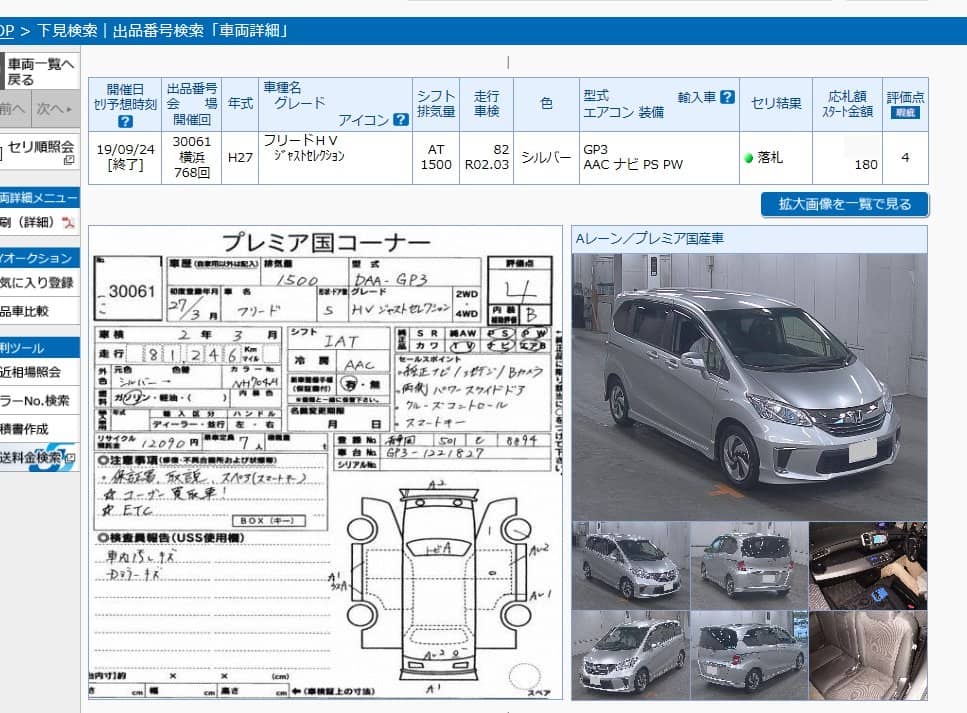Click AT 1500 shift displacement cell

click(436, 157)
